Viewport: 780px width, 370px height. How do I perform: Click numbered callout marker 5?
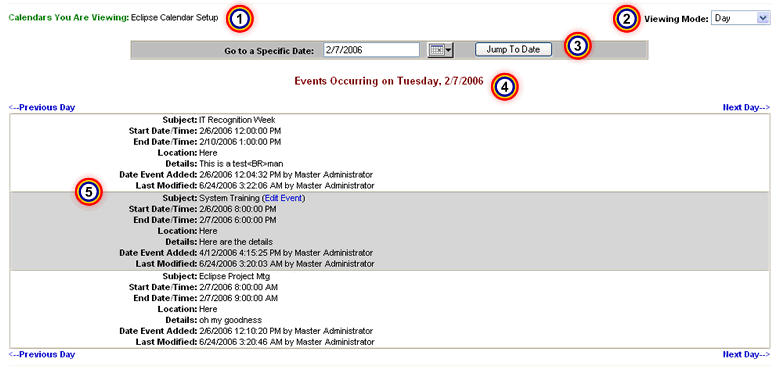click(x=89, y=193)
